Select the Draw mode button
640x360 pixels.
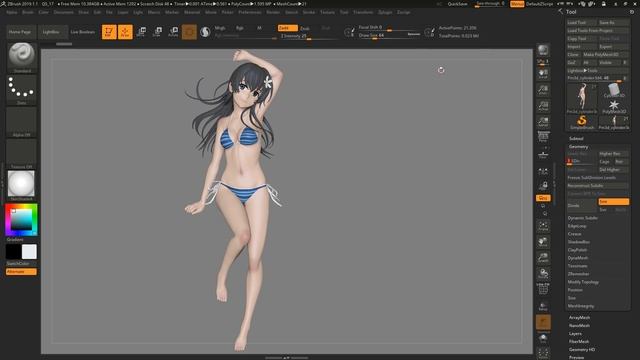click(x=125, y=31)
